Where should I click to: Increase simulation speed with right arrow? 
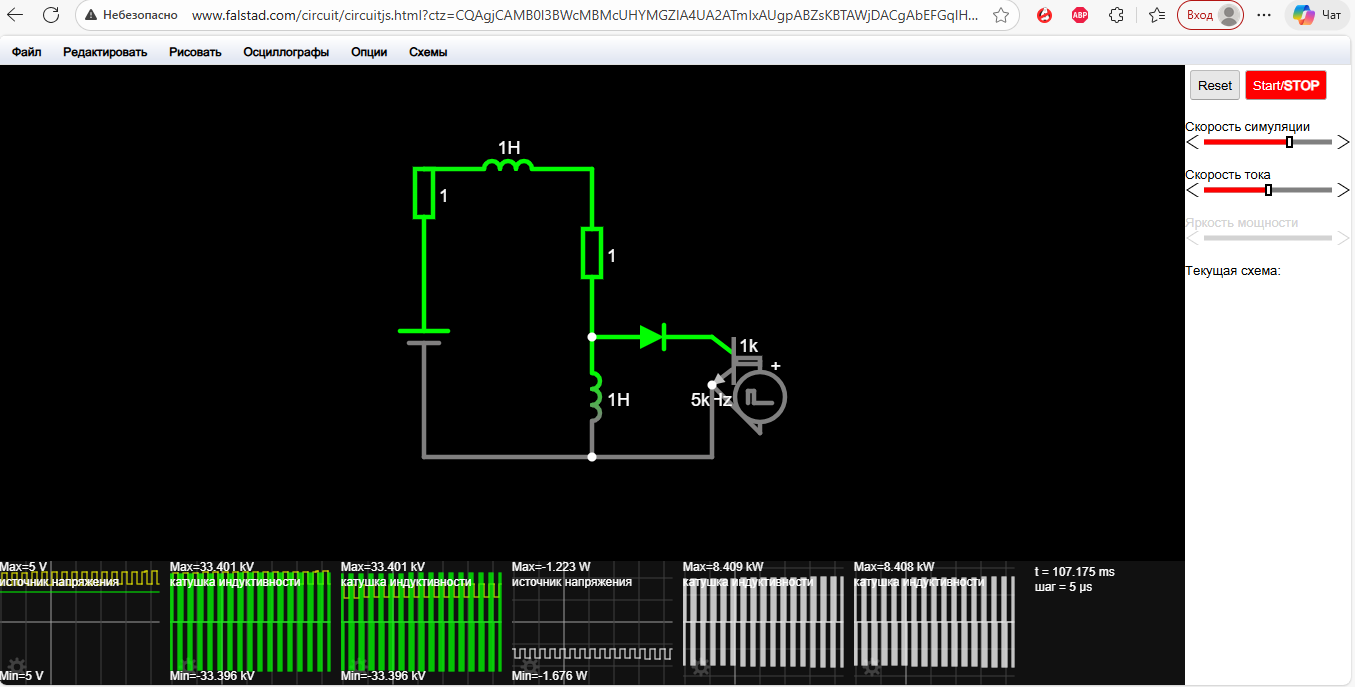point(1342,143)
